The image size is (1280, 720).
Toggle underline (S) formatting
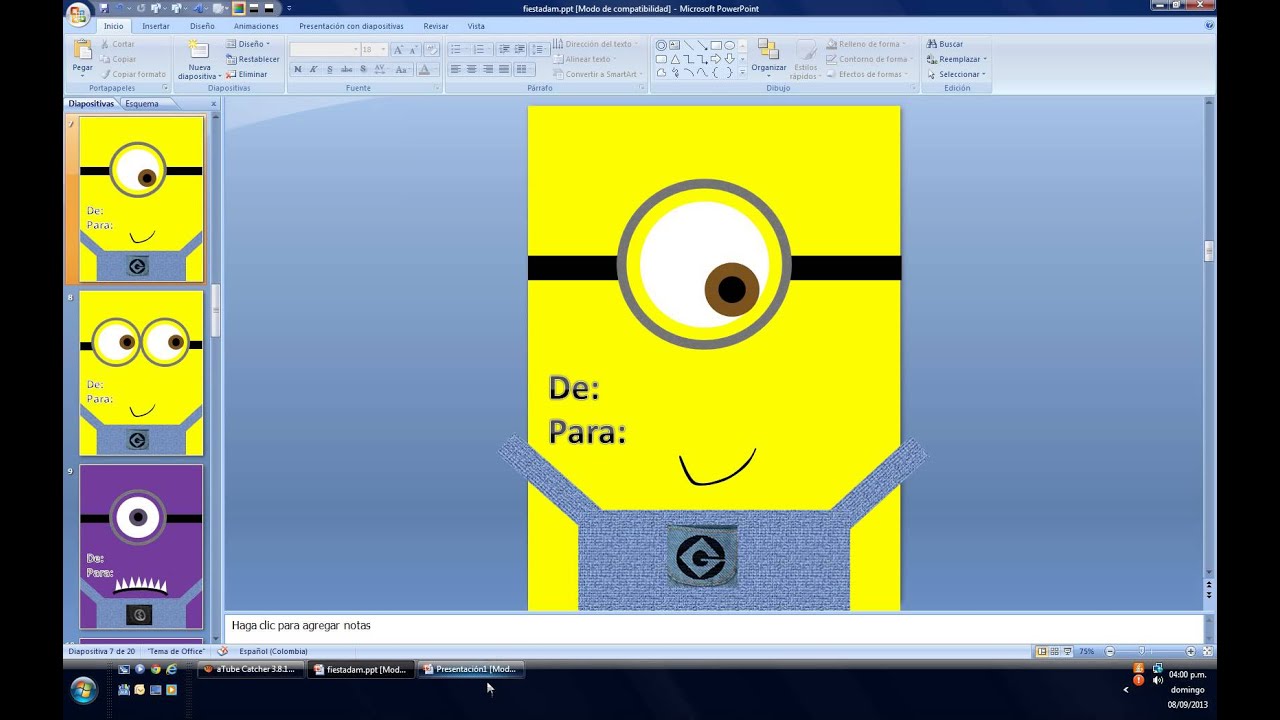coord(330,69)
